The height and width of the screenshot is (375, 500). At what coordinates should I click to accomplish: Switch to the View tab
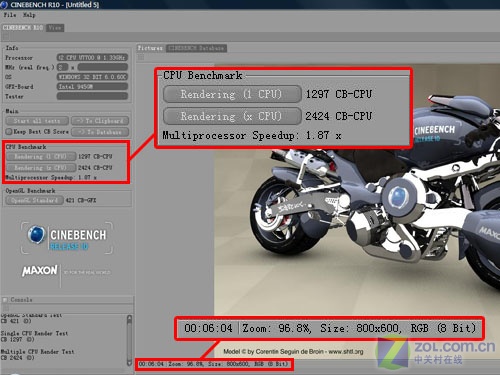55,28
